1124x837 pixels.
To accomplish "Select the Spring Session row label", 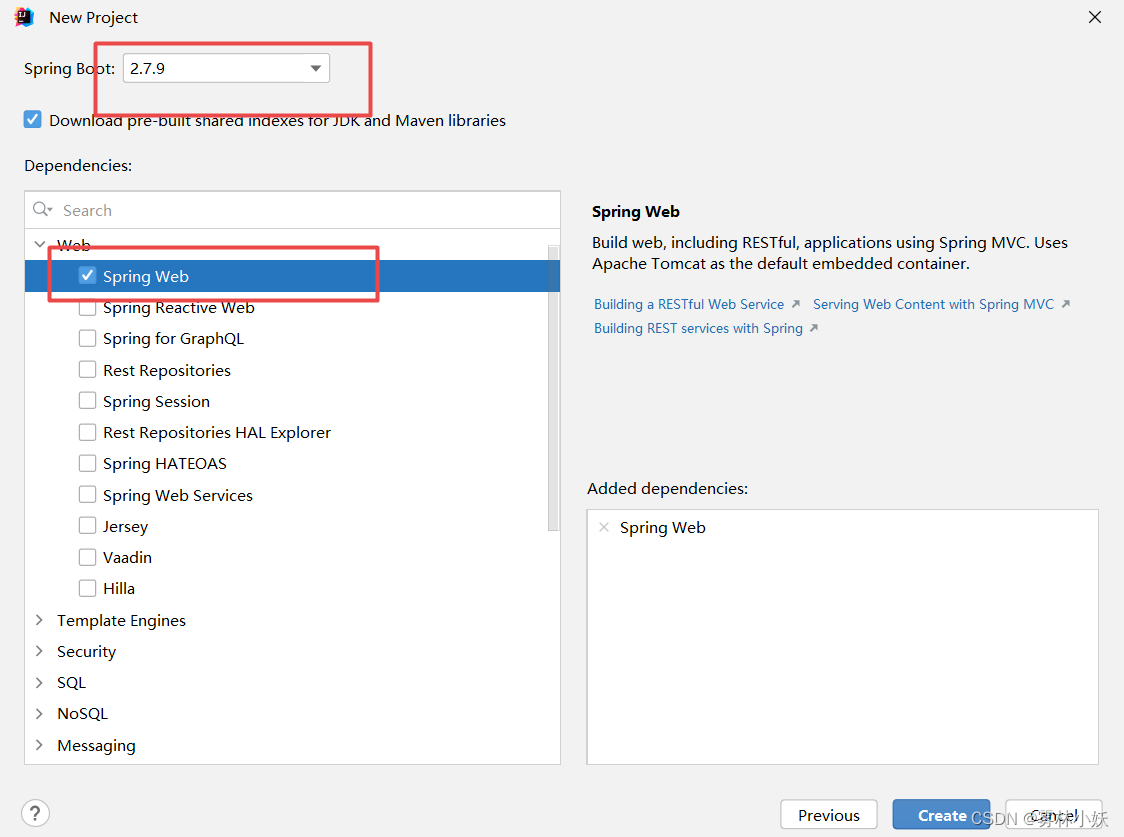I will (x=156, y=401).
